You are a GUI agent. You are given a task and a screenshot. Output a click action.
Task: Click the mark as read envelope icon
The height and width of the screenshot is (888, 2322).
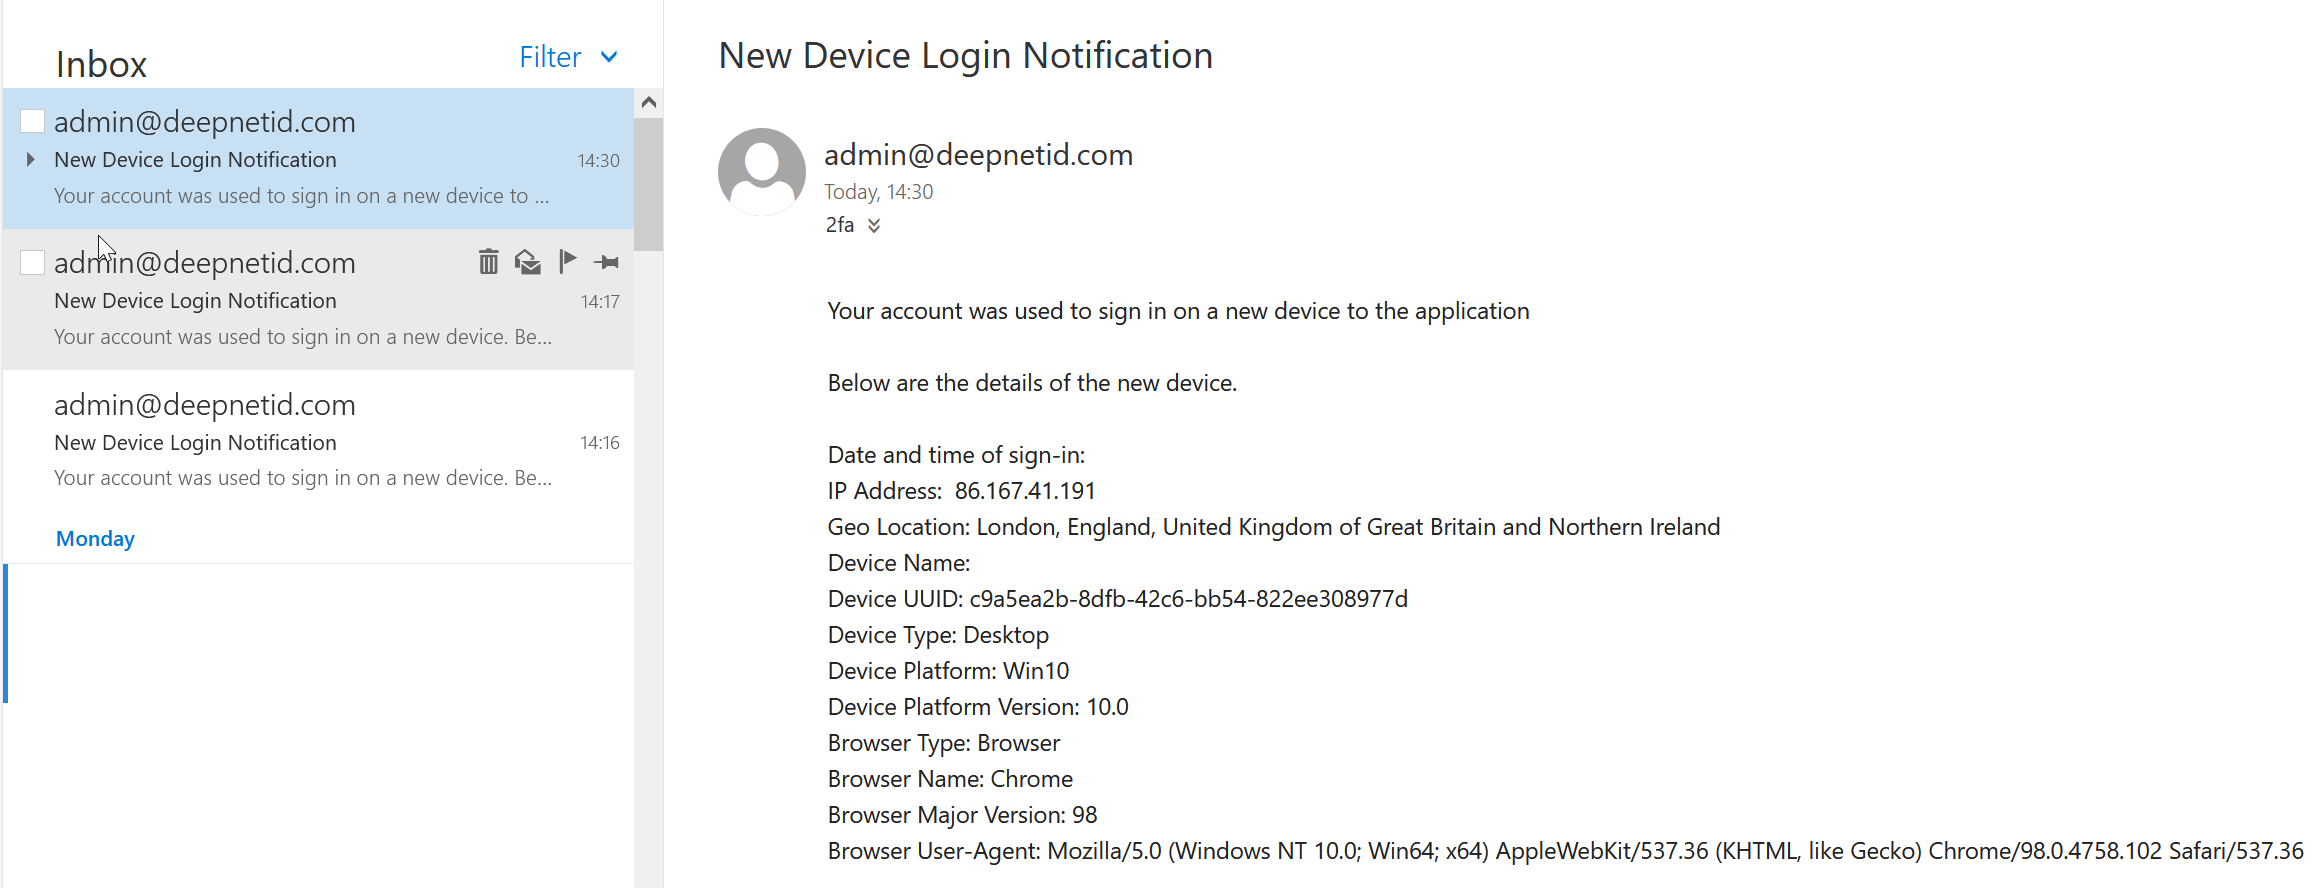pos(528,262)
